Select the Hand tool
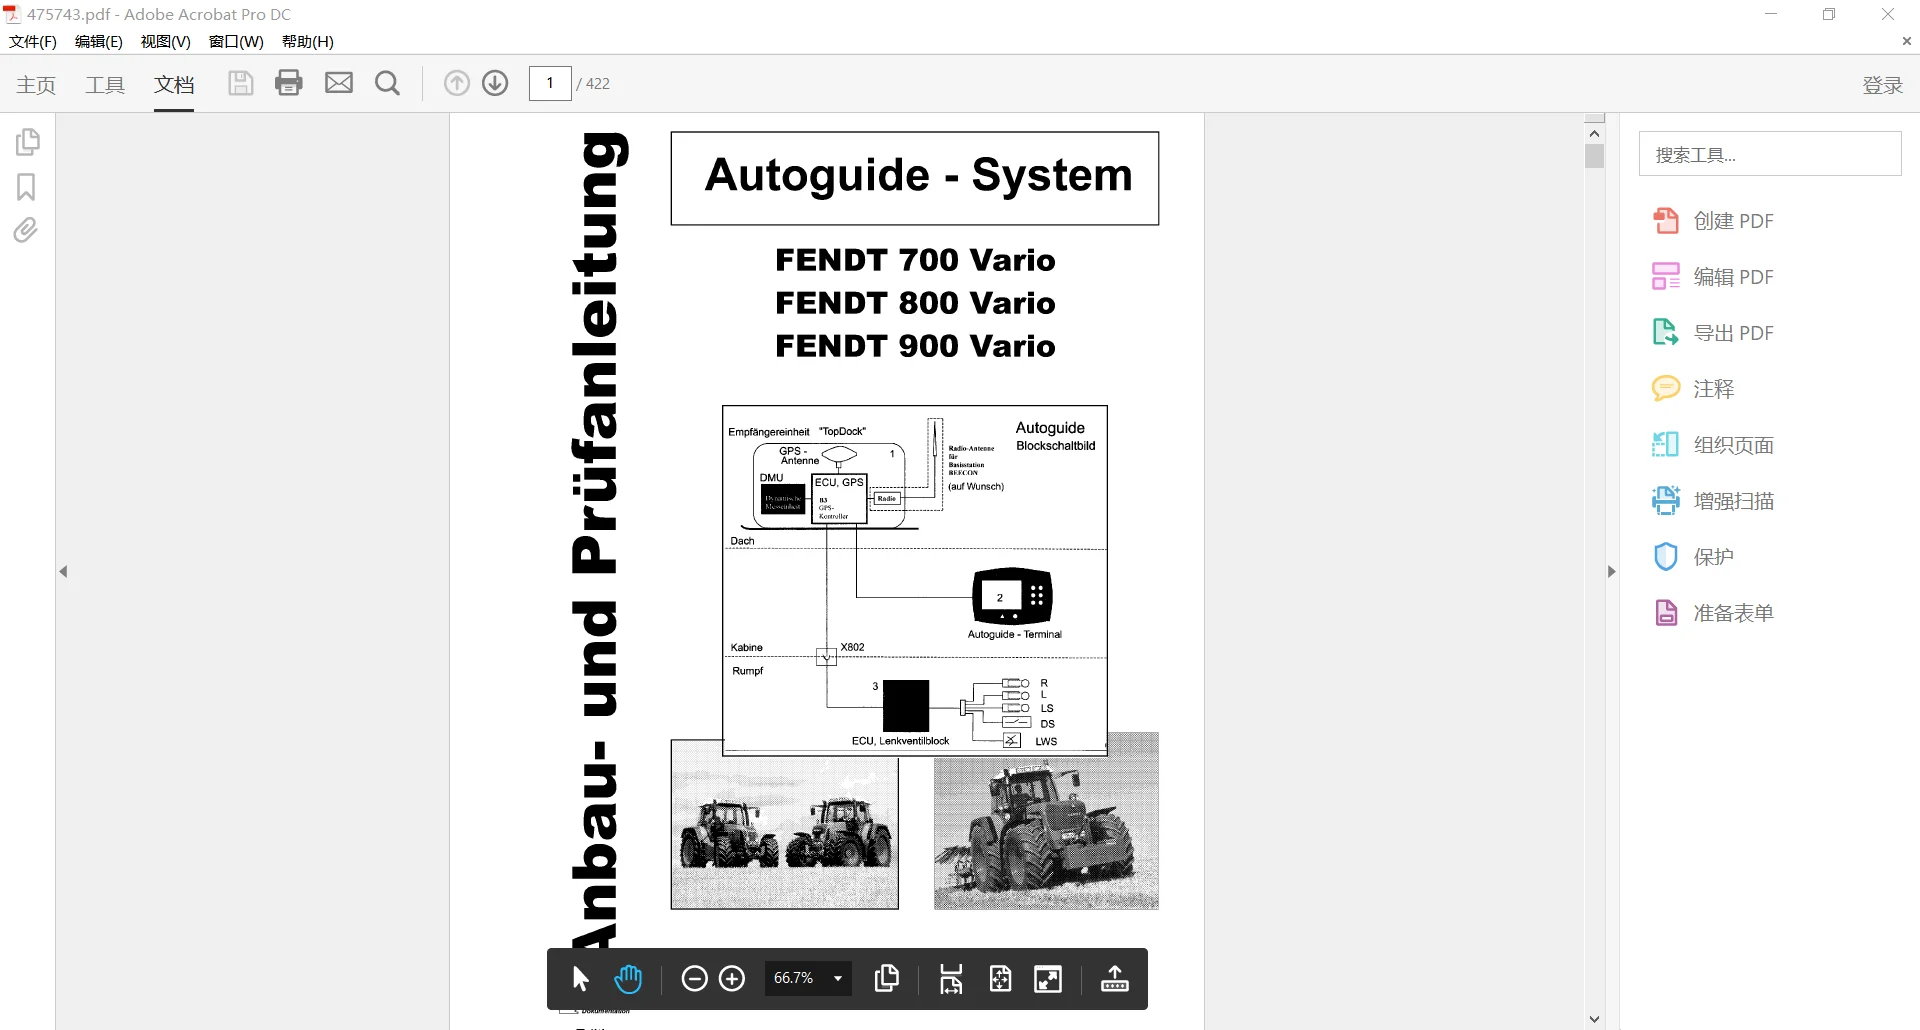Screen dimensions: 1920x1030 pos(628,979)
